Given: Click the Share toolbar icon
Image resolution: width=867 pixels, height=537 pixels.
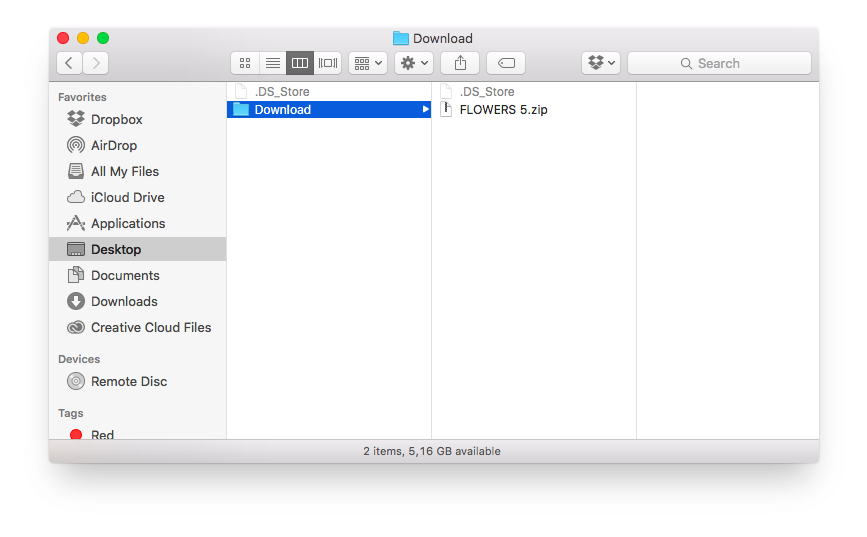Looking at the screenshot, I should pos(460,63).
